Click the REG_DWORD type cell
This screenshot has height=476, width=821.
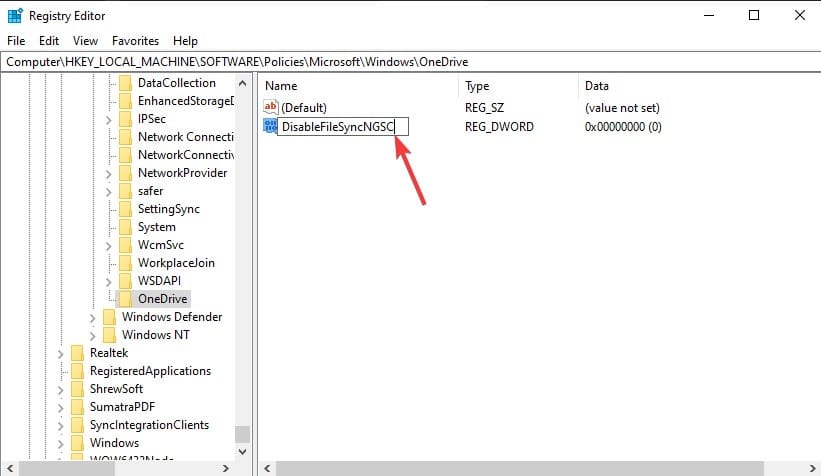point(499,127)
